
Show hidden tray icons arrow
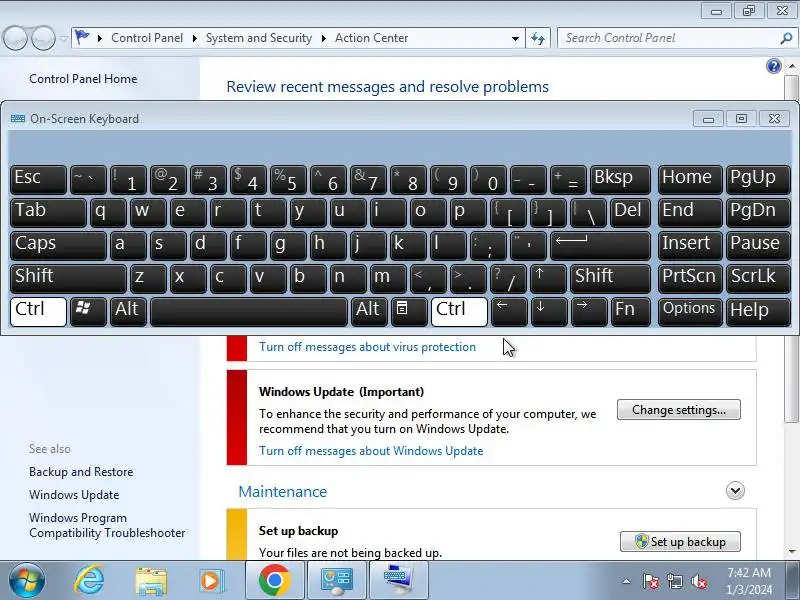[627, 581]
